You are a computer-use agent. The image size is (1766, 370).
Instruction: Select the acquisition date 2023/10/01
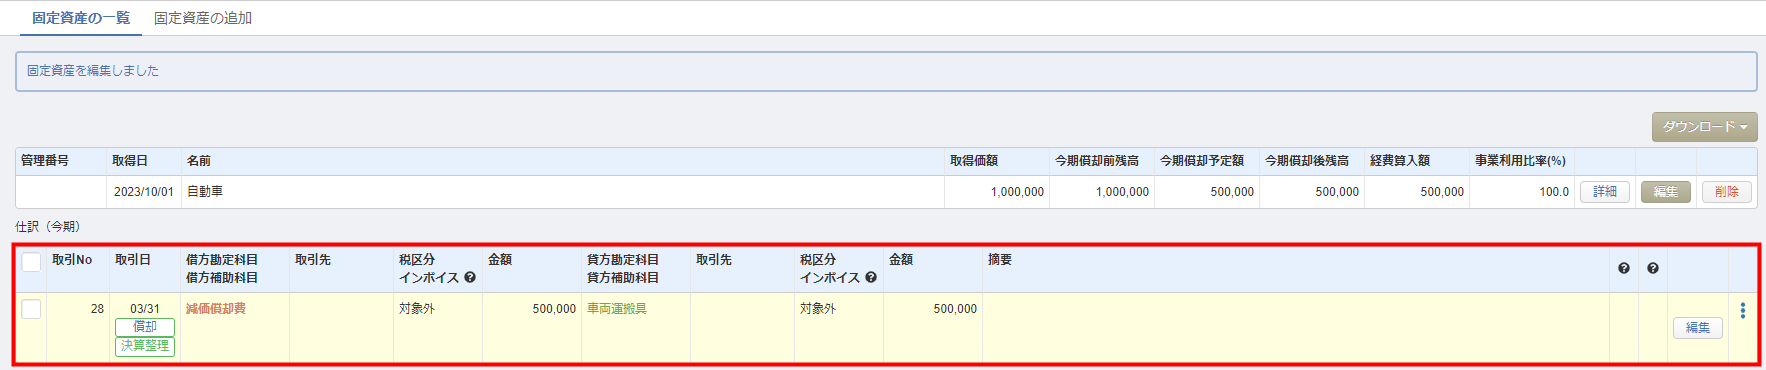tap(144, 192)
